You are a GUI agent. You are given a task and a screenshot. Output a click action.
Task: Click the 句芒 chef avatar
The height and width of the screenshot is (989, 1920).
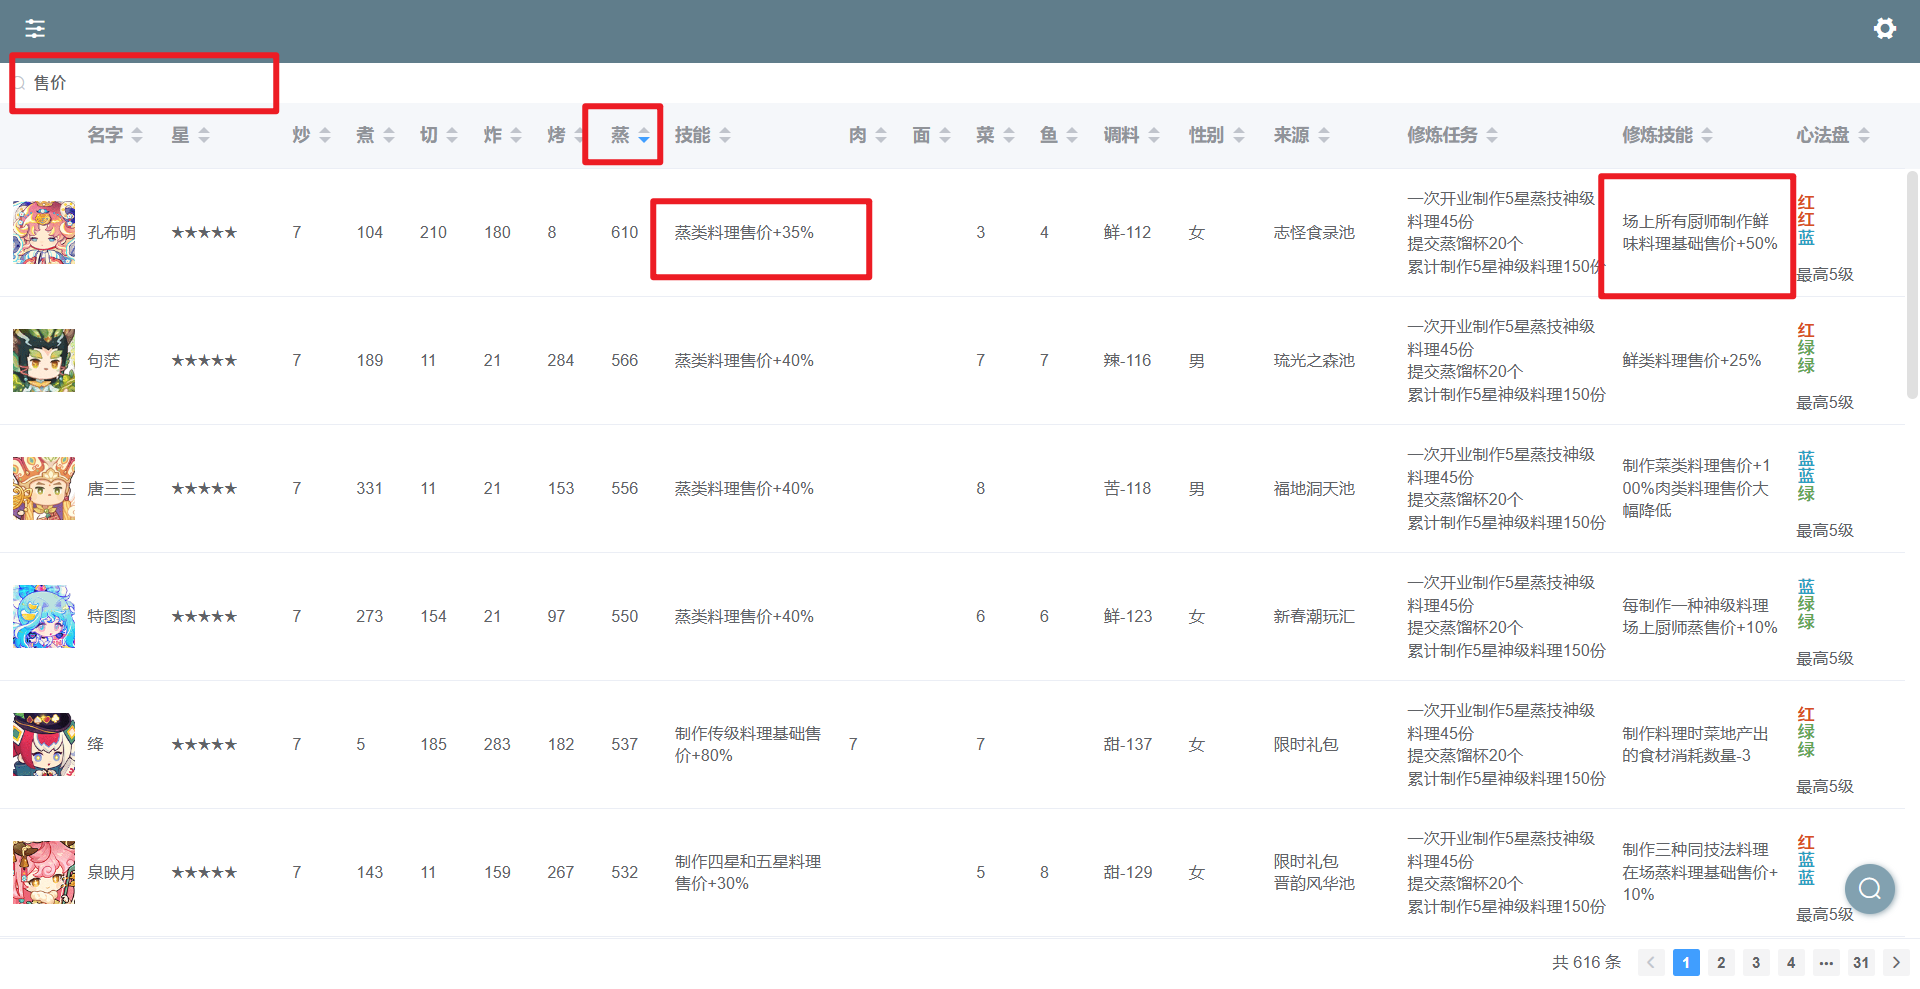pyautogui.click(x=44, y=361)
